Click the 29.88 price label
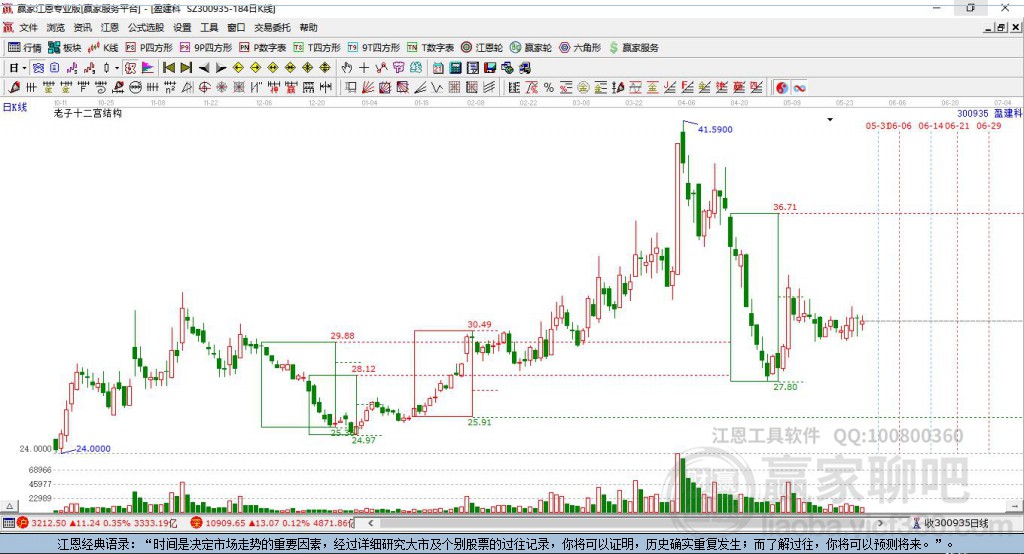Screen dimensions: 1024x554 [x=342, y=336]
